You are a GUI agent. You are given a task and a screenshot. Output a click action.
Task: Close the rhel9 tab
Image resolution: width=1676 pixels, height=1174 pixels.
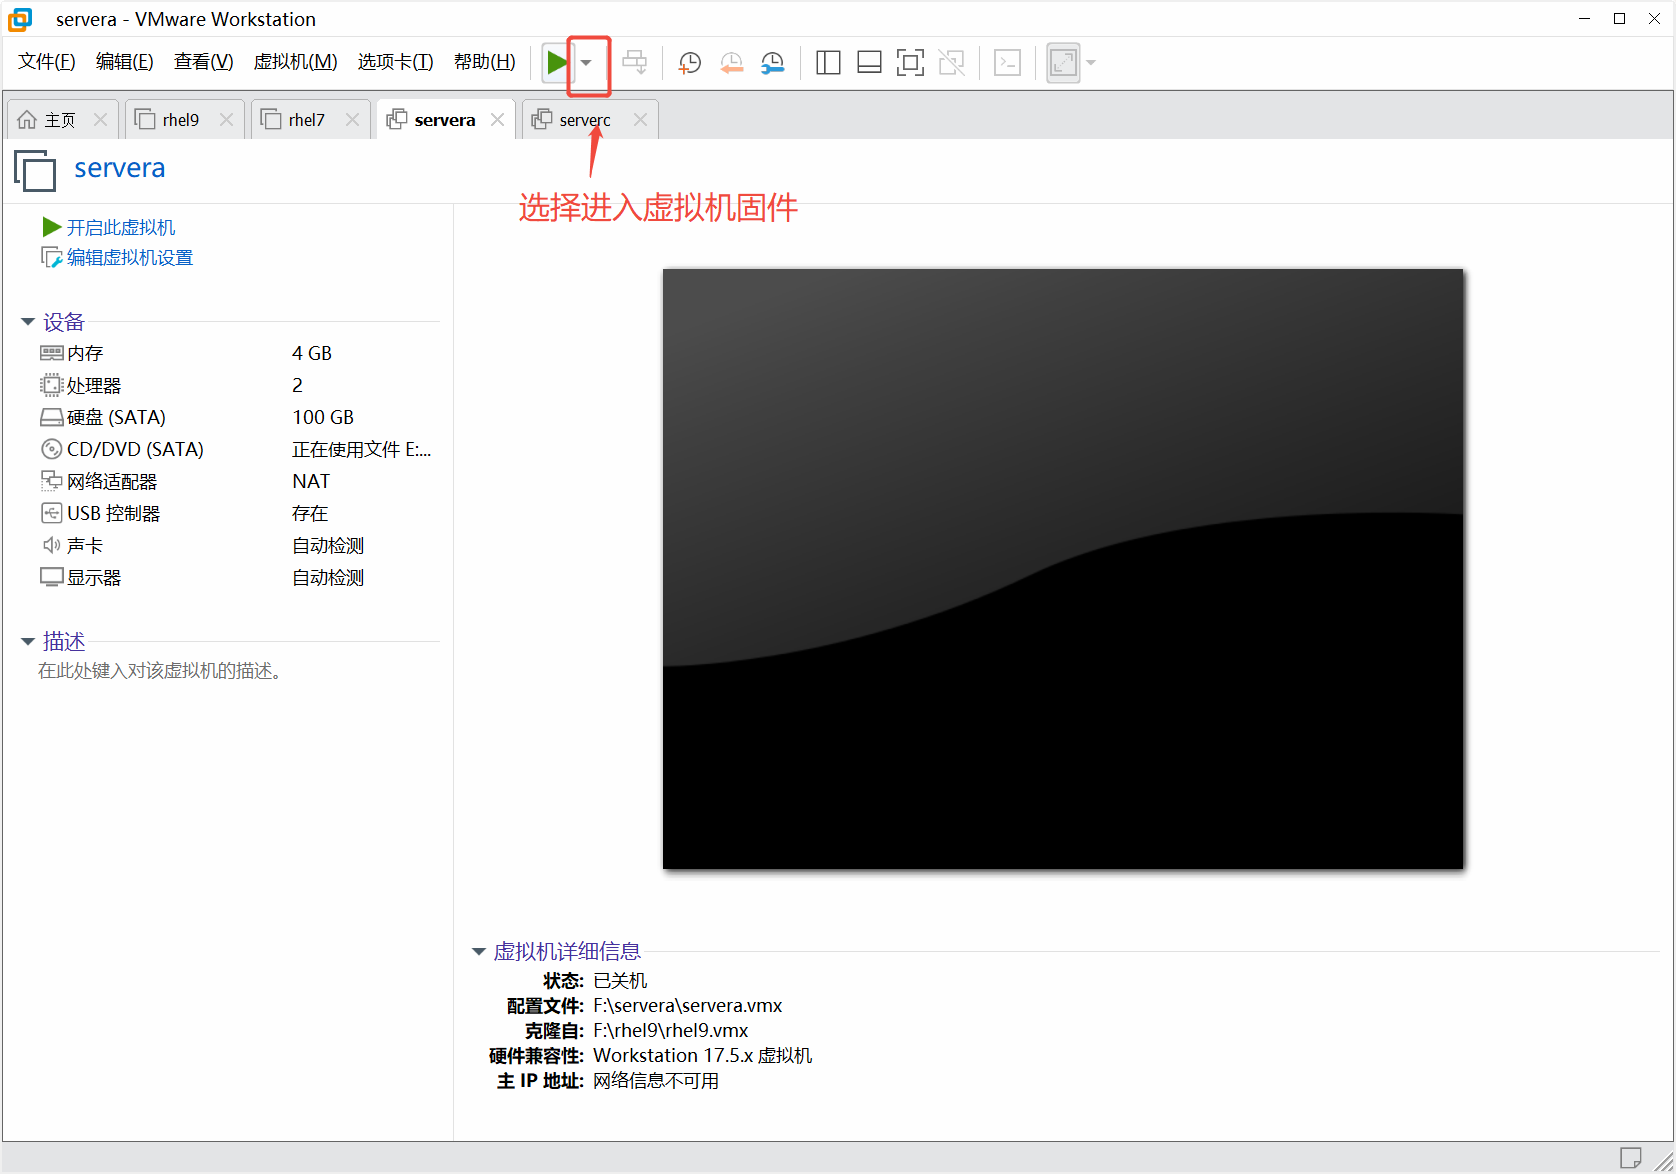click(x=226, y=120)
